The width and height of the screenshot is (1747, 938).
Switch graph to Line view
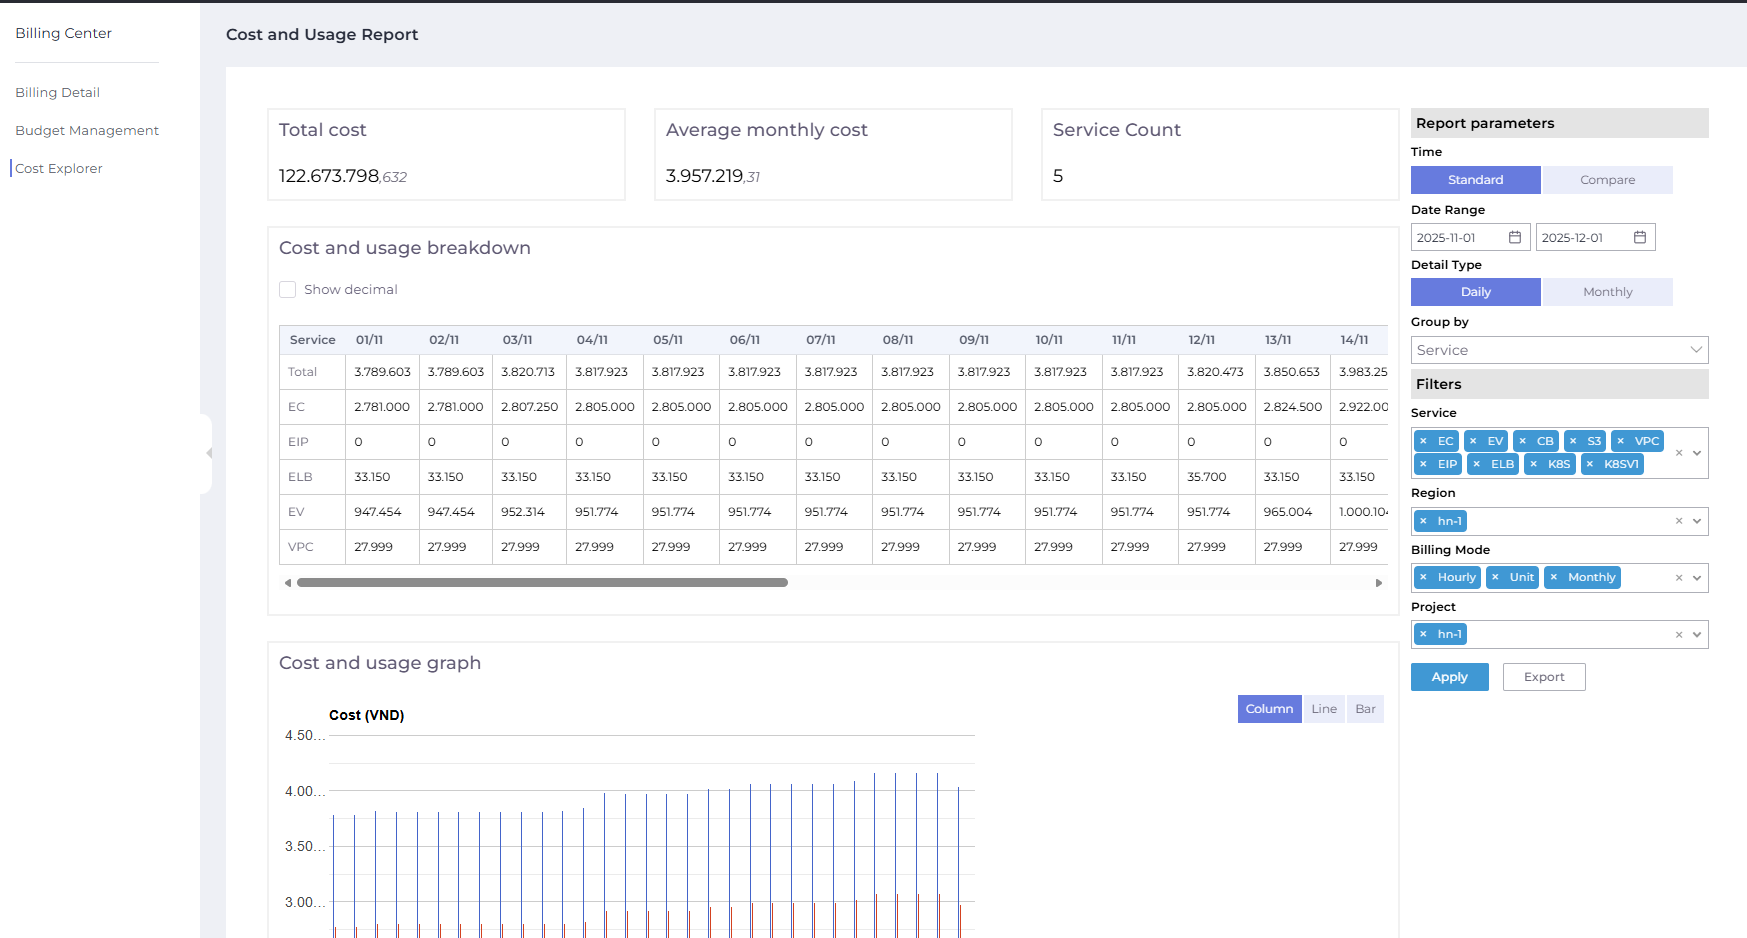(1324, 709)
